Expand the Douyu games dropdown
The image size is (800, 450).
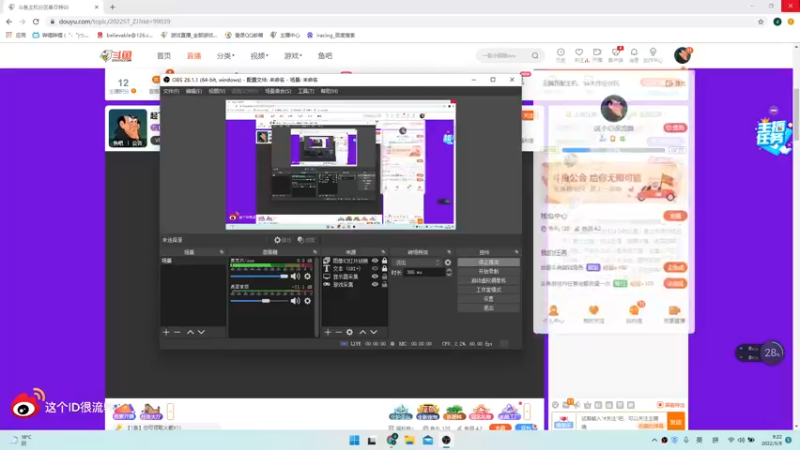[x=293, y=56]
